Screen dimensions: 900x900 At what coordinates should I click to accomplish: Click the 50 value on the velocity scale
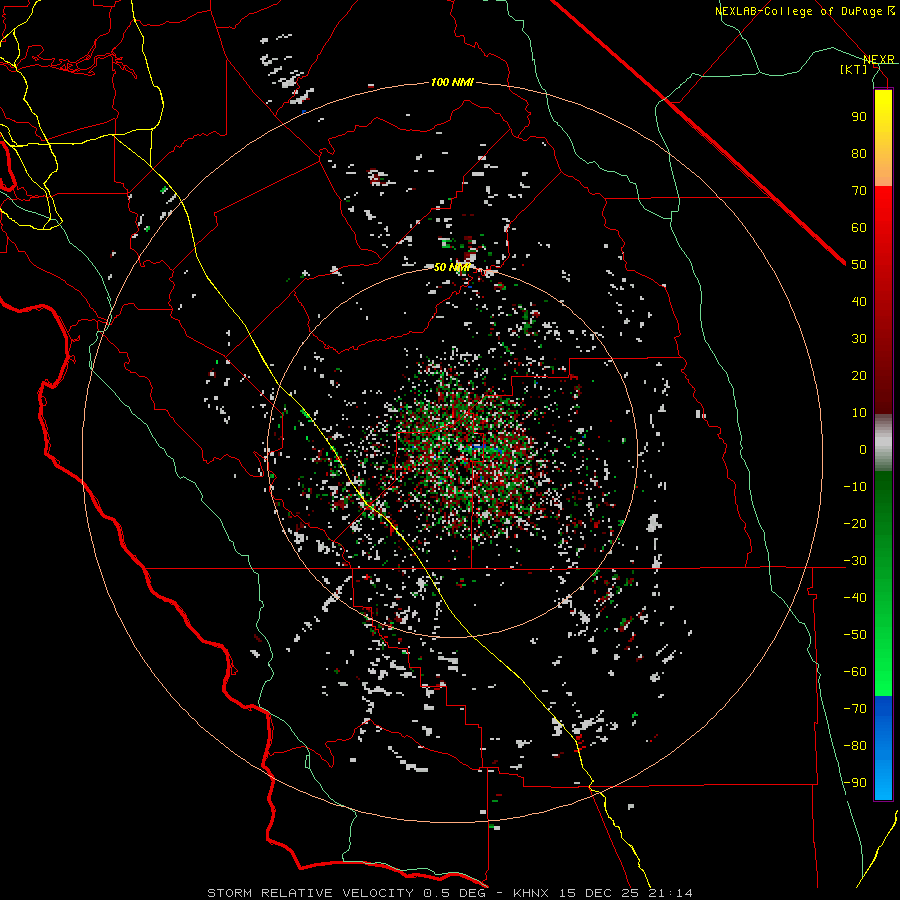point(859,265)
